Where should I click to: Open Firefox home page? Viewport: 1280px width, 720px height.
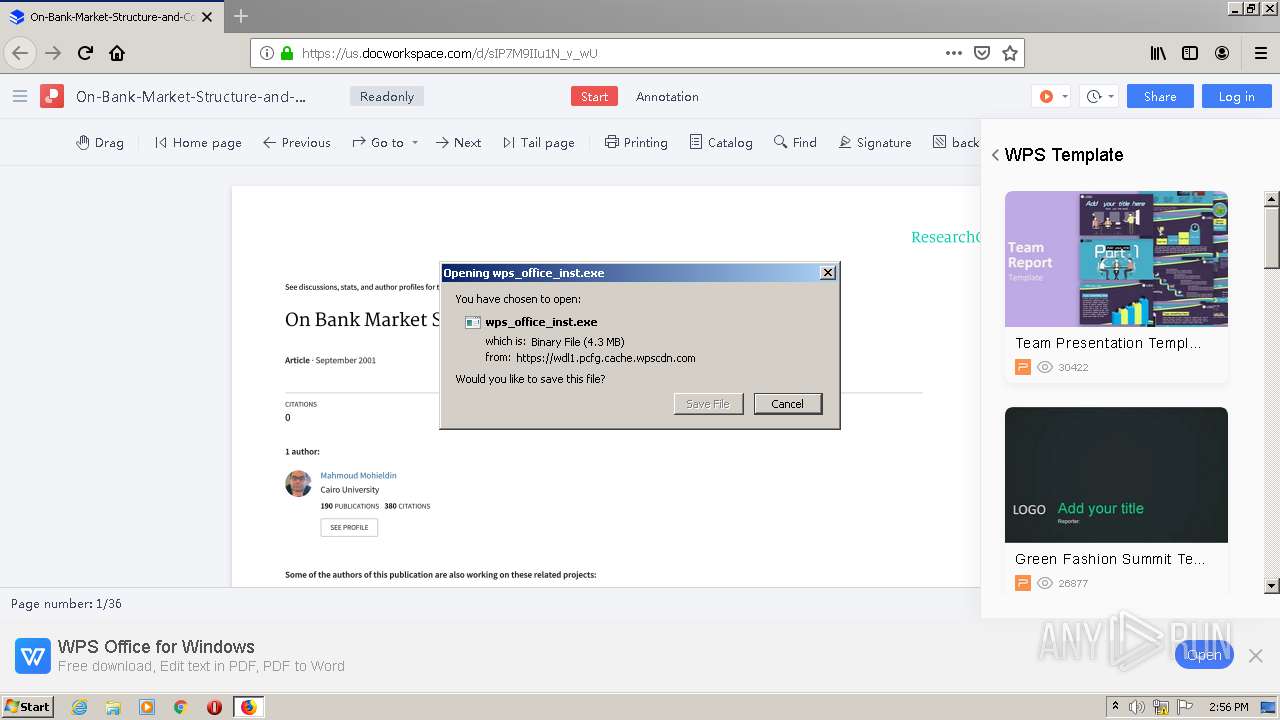point(117,53)
